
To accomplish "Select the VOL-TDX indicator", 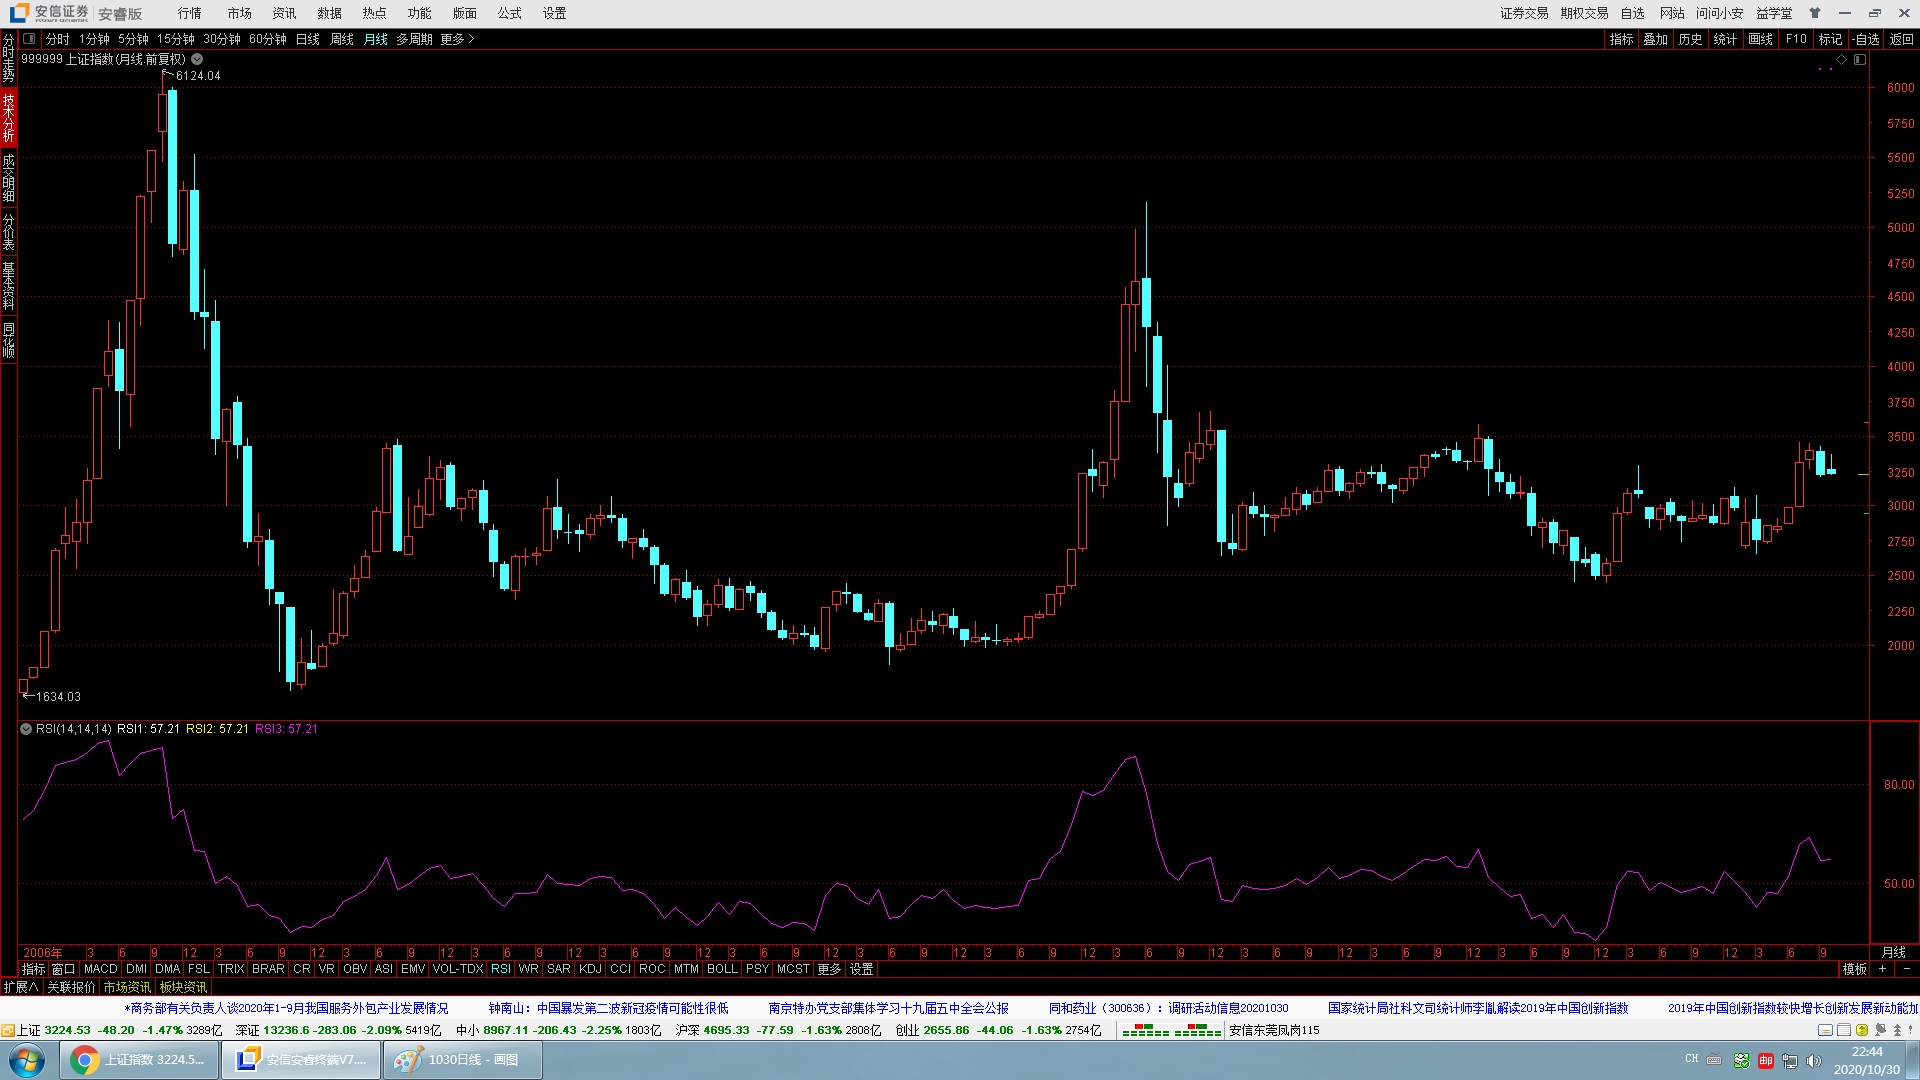I will pyautogui.click(x=458, y=969).
